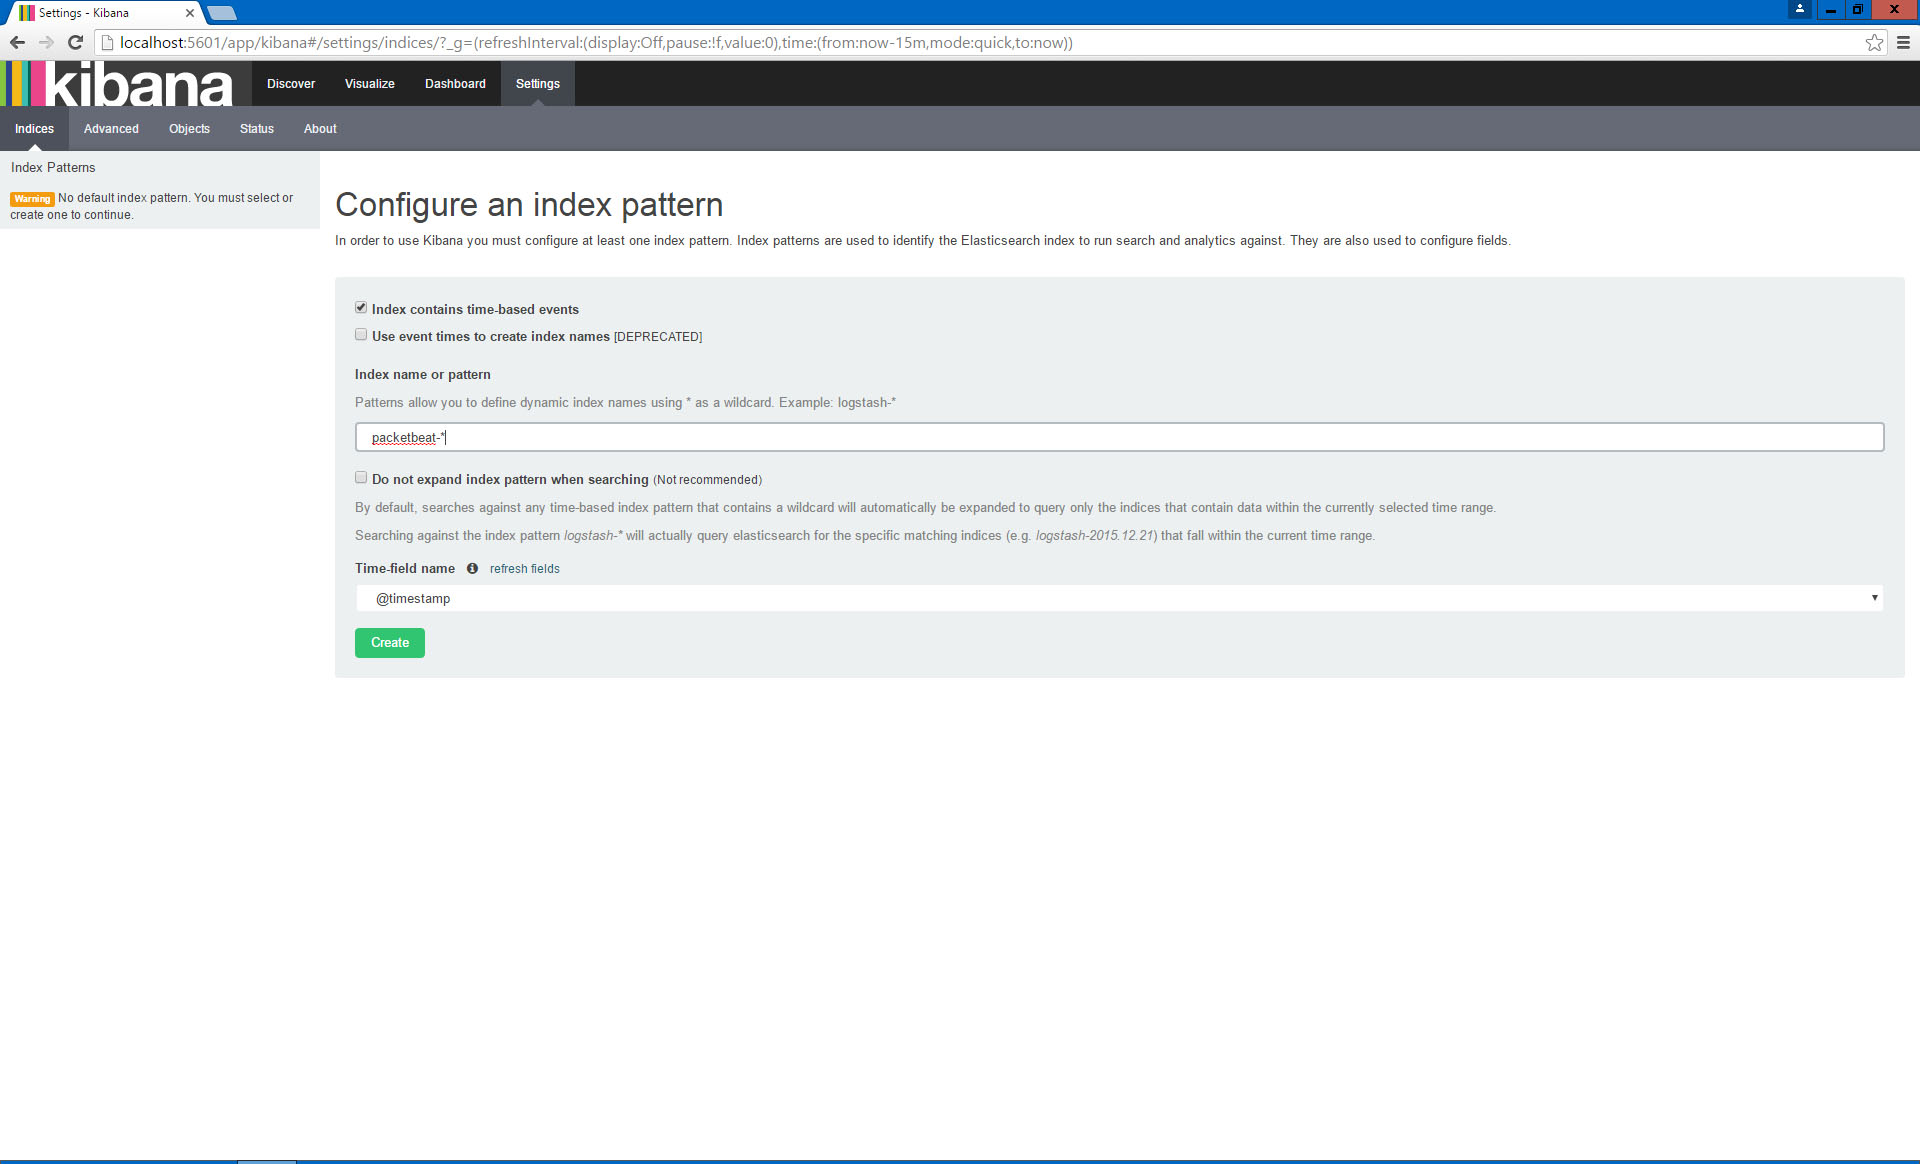
Task: Open the Visualize tab
Action: (x=370, y=84)
